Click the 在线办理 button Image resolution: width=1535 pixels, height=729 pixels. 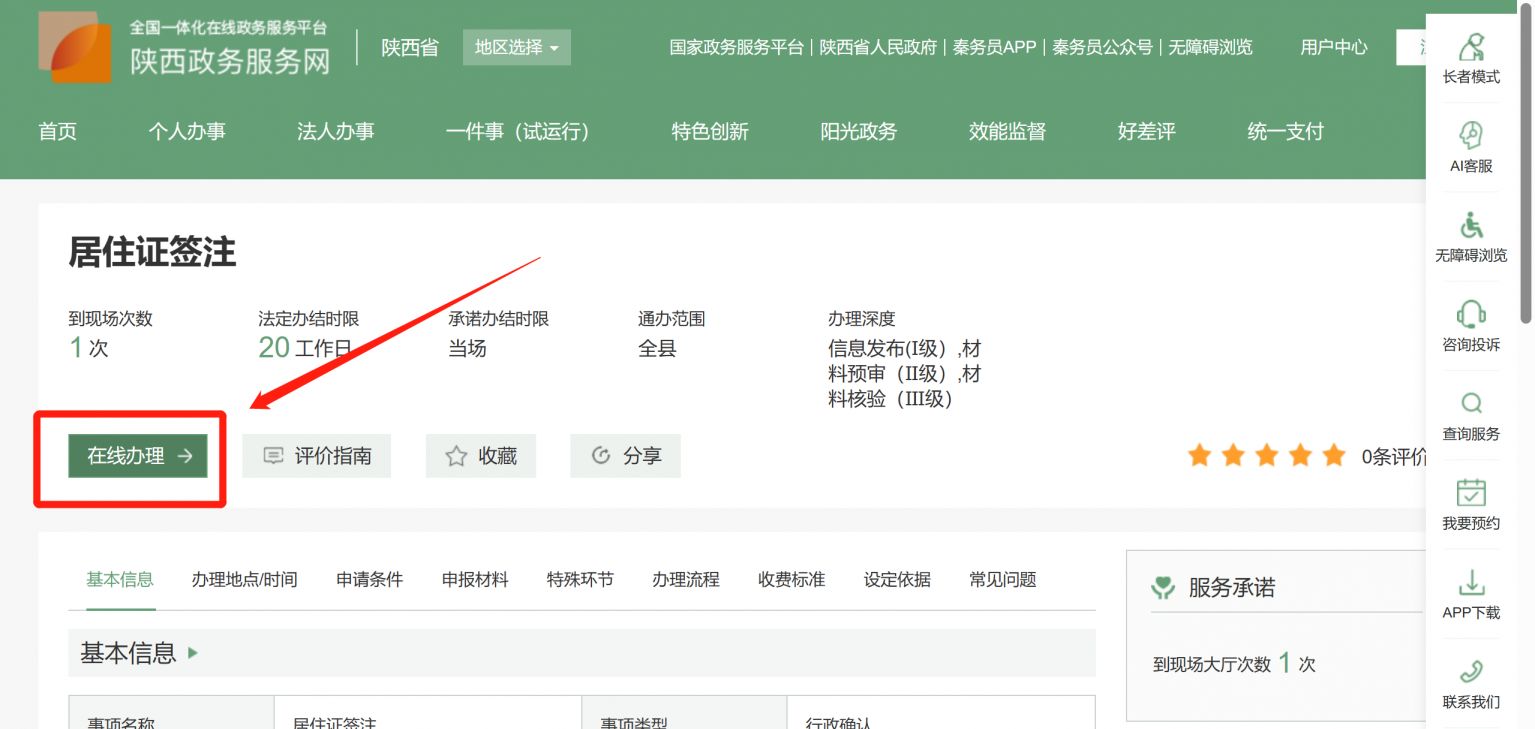point(138,456)
